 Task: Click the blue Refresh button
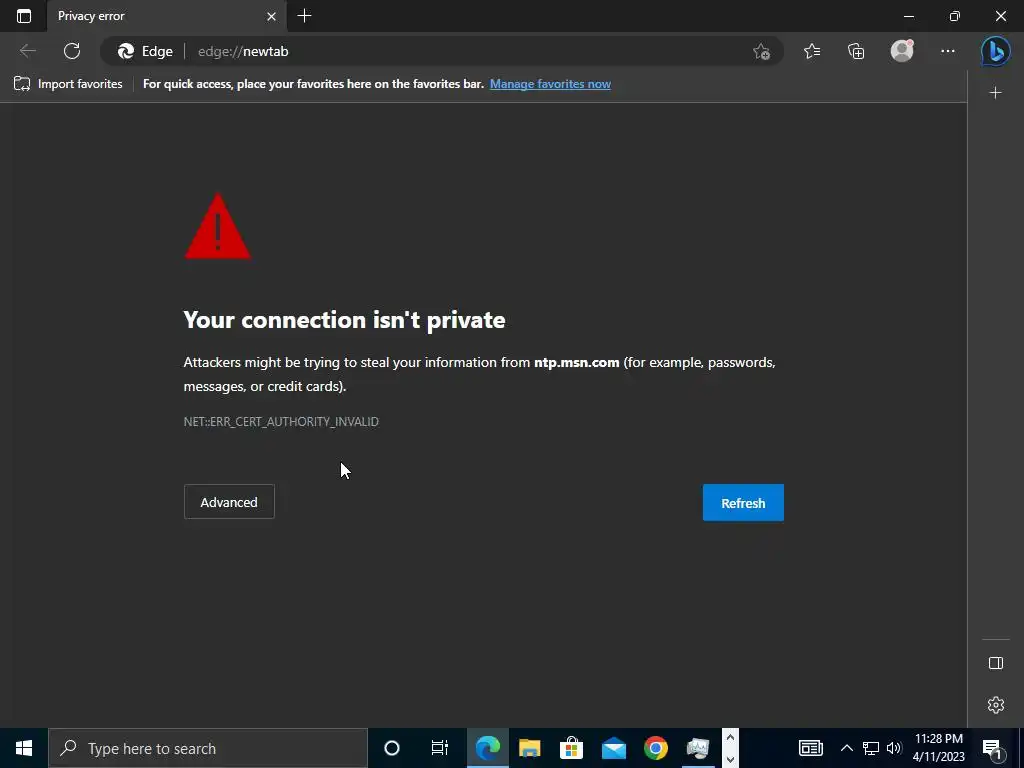(743, 503)
